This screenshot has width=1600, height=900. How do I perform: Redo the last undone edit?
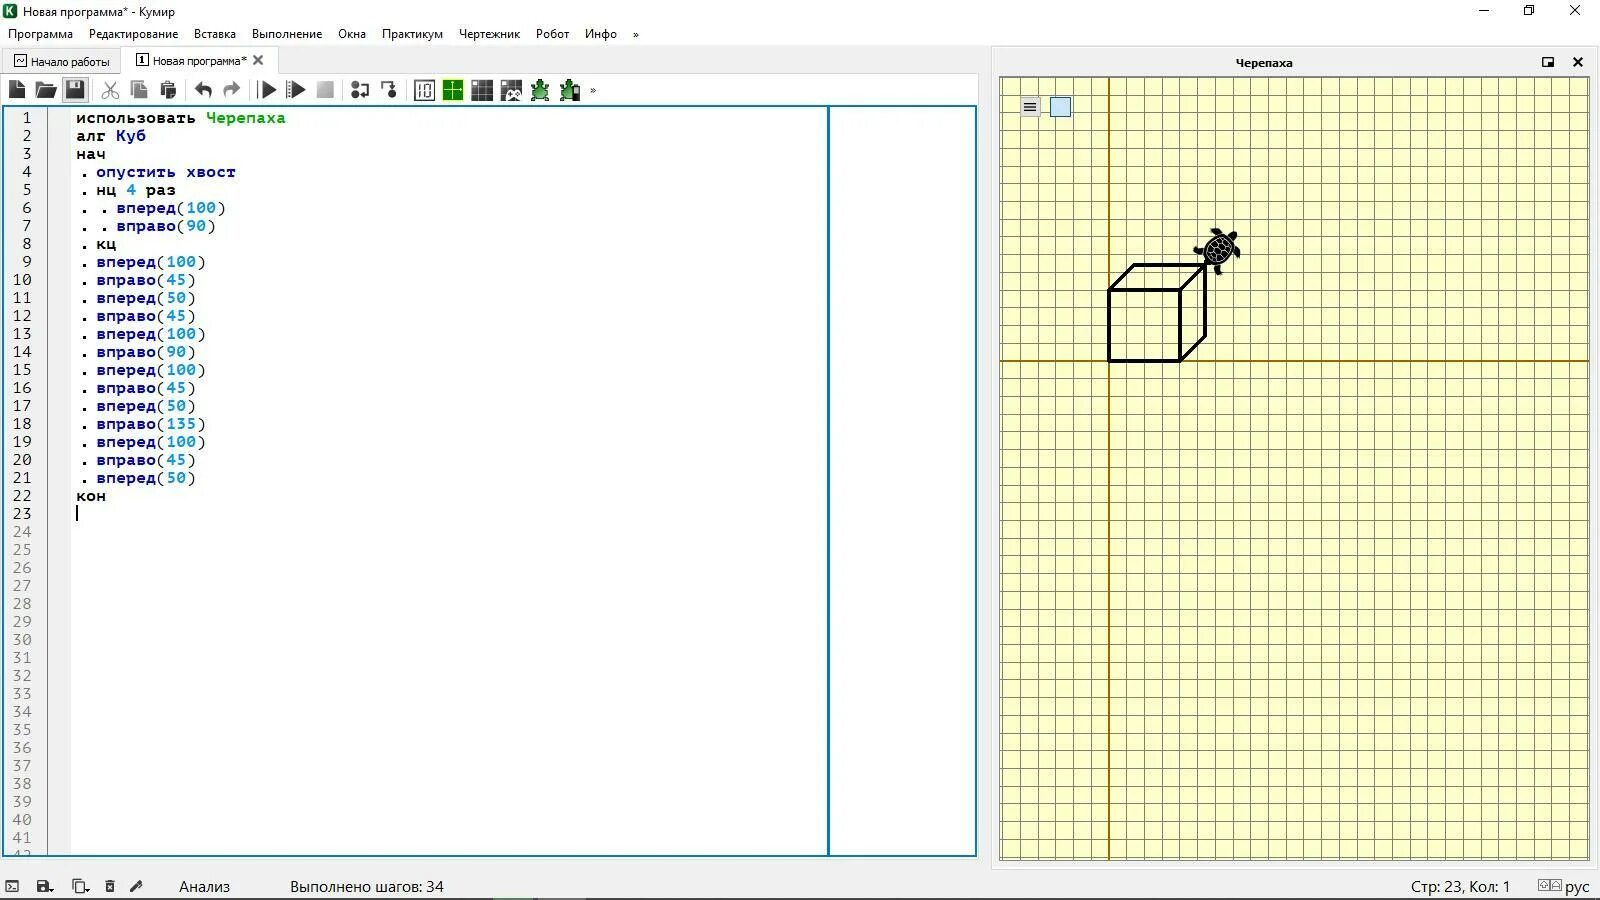coord(232,90)
